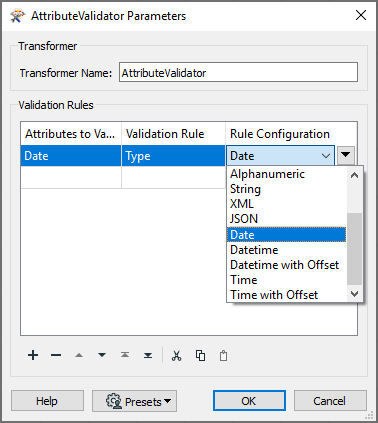Select the Type validation rule cell
Image resolution: width=378 pixels, height=423 pixels.
click(x=173, y=156)
